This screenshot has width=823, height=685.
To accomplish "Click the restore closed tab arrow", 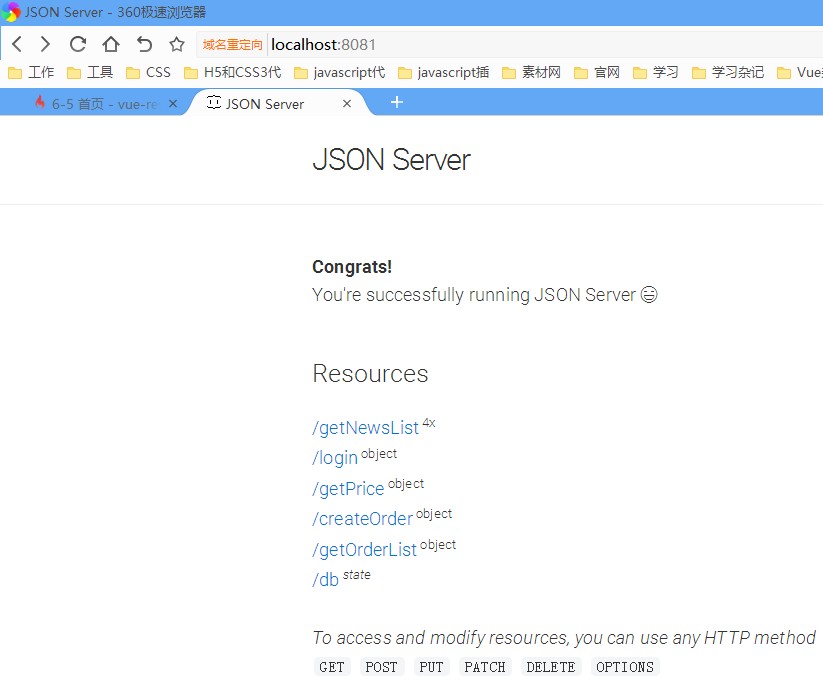I will point(143,44).
